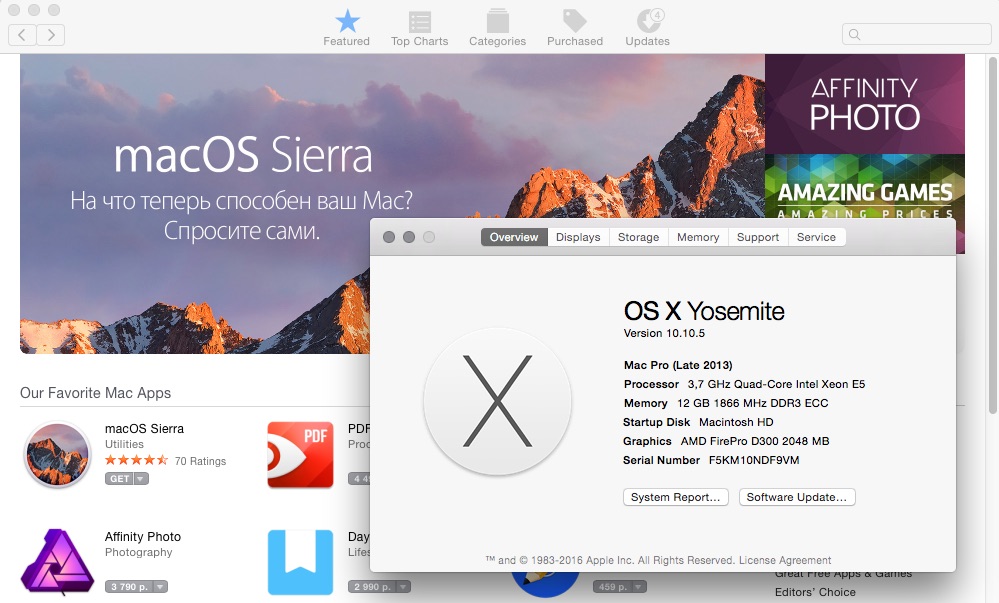Click the startup disk value Macintosh HD

736,422
